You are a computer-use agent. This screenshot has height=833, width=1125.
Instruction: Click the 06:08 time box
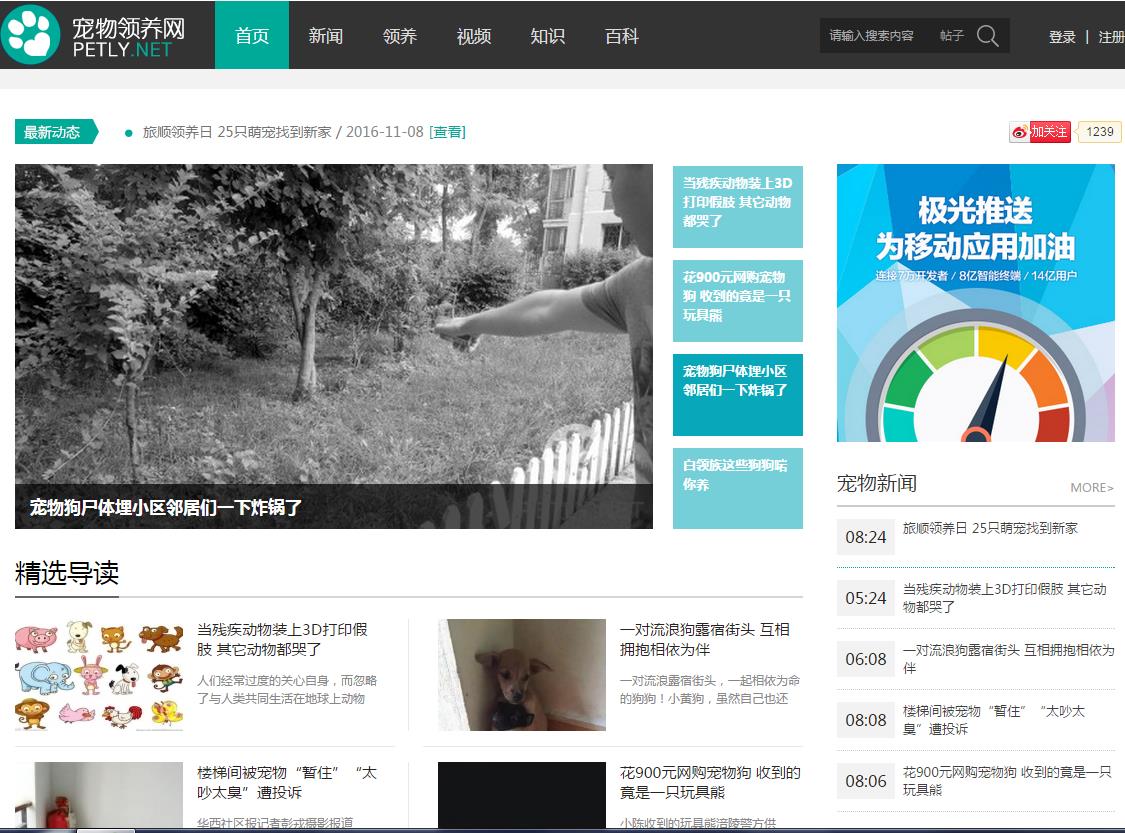click(x=866, y=659)
